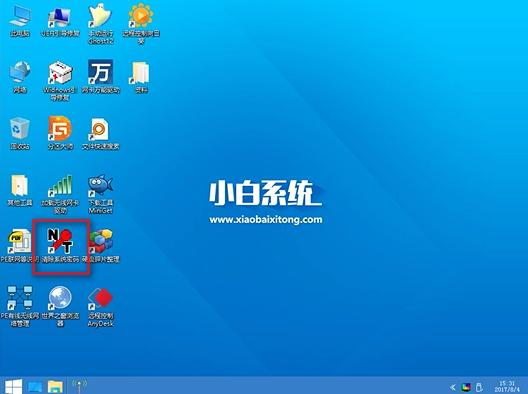Viewport: 528px width, 394px height.
Task: Open the PE wired wireless network manager icon
Action: click(20, 306)
